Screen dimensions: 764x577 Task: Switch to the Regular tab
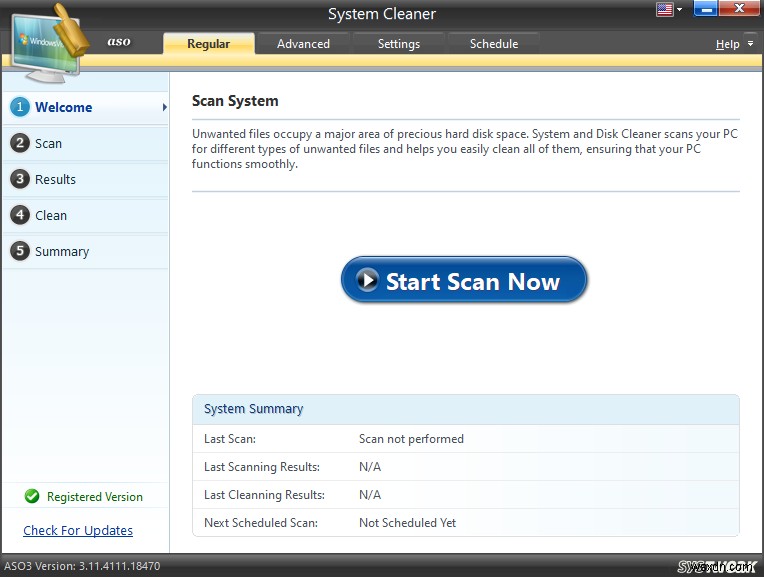coord(209,43)
